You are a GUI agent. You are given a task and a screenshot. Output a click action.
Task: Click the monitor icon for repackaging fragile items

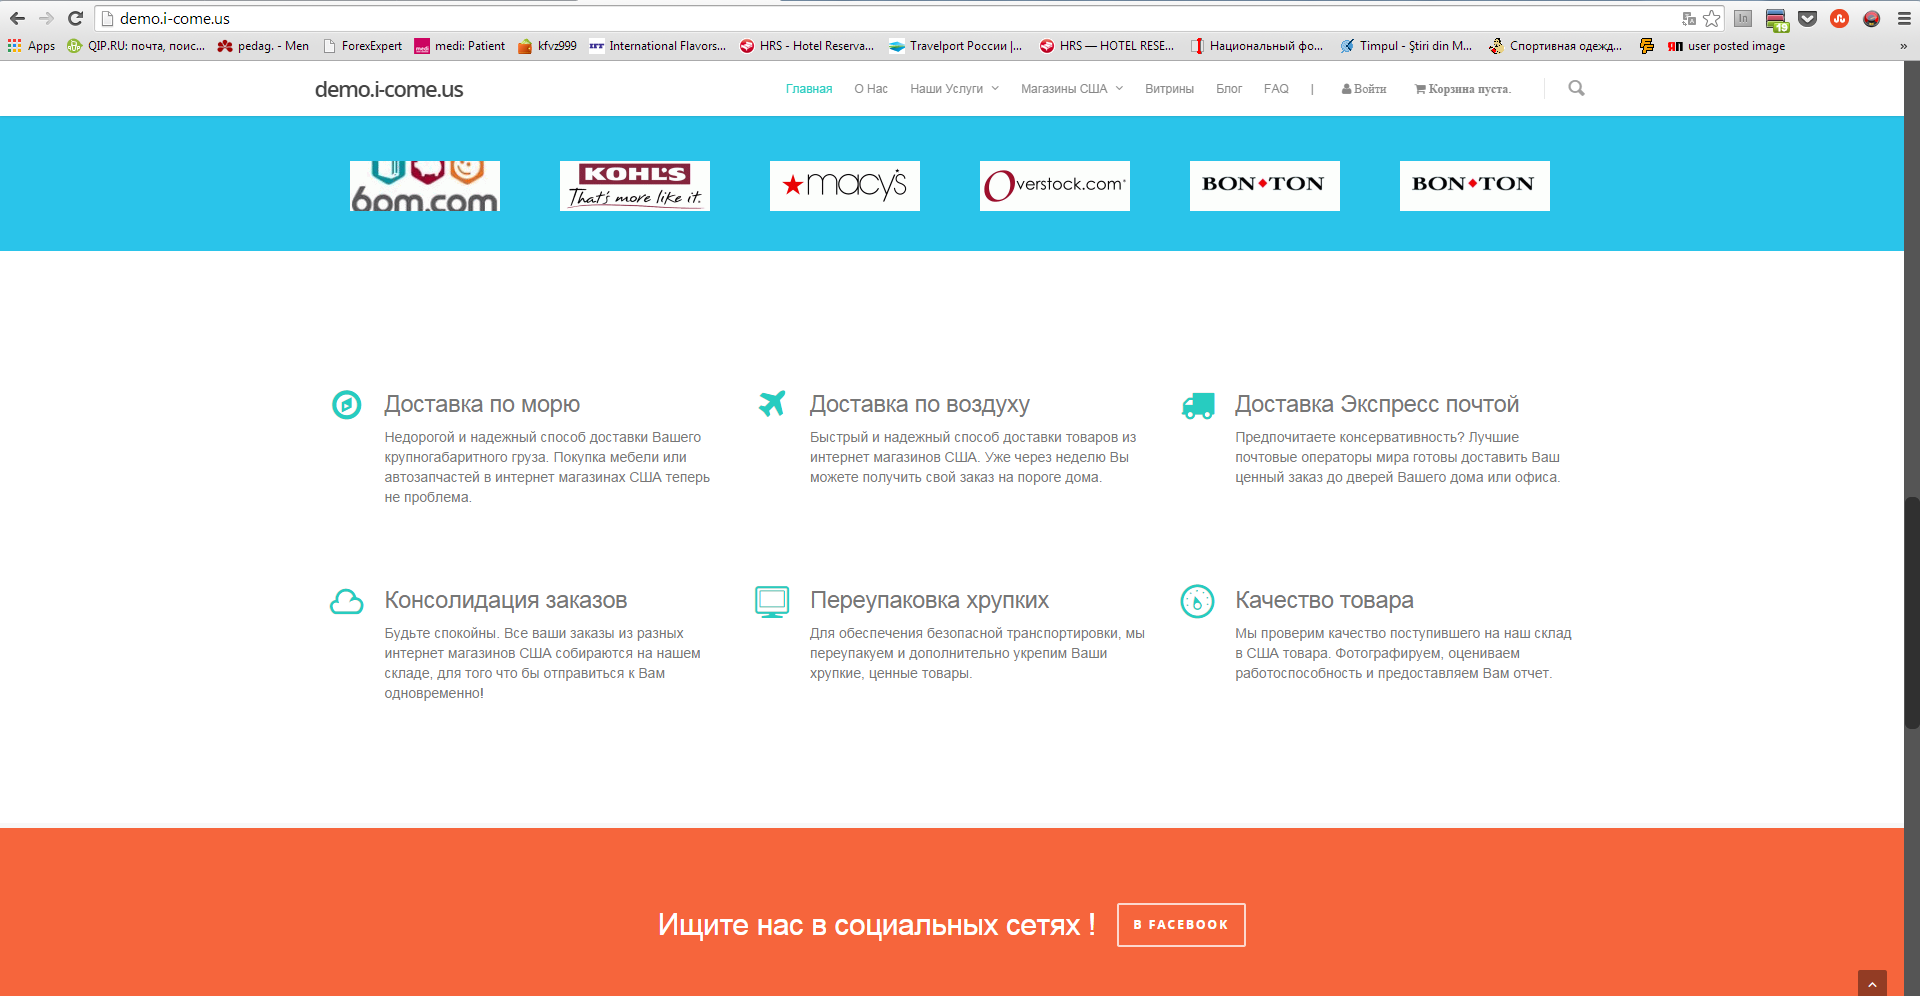click(772, 602)
